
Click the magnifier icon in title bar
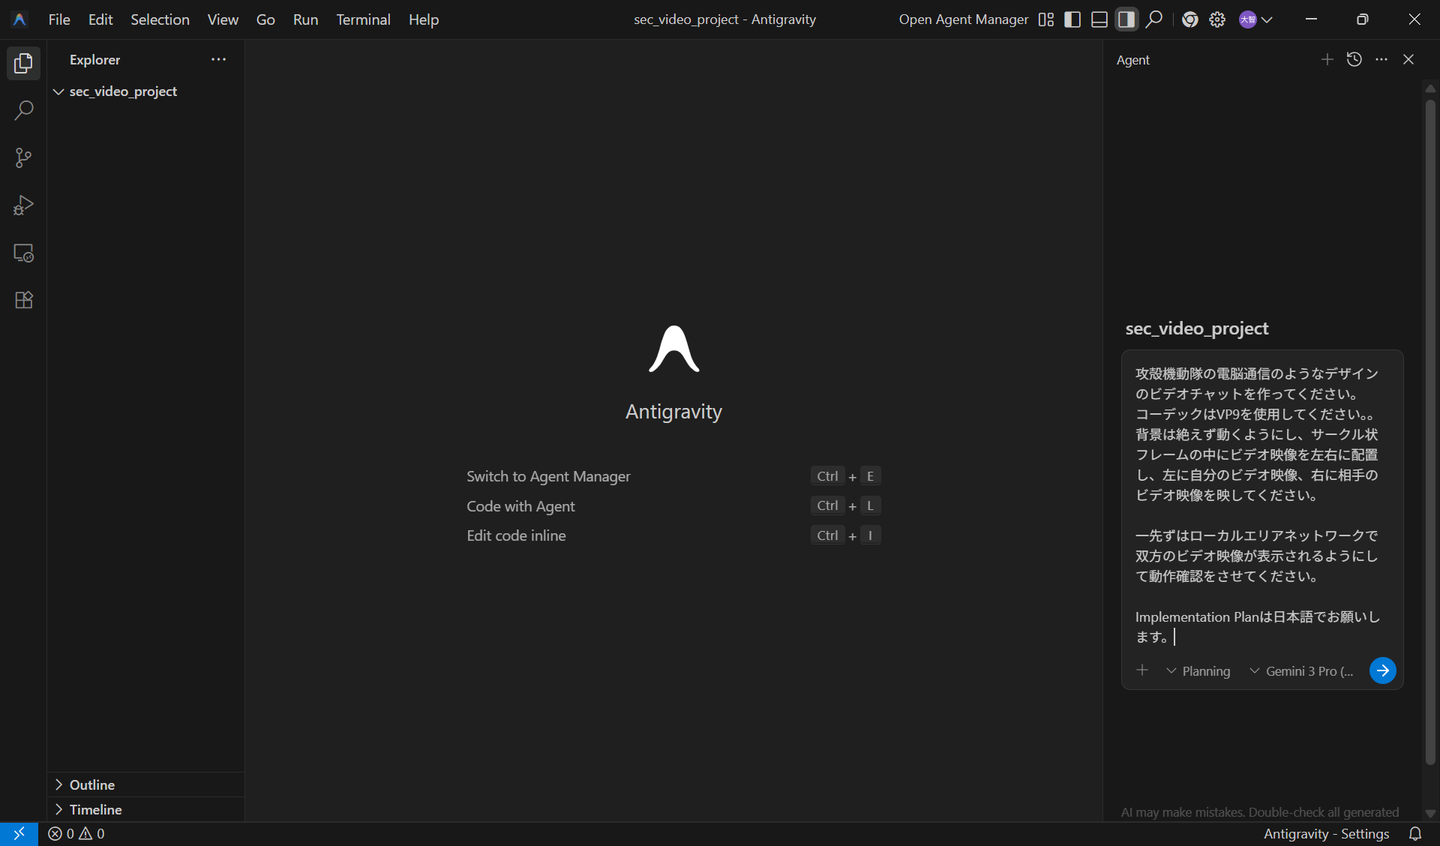[1154, 19]
